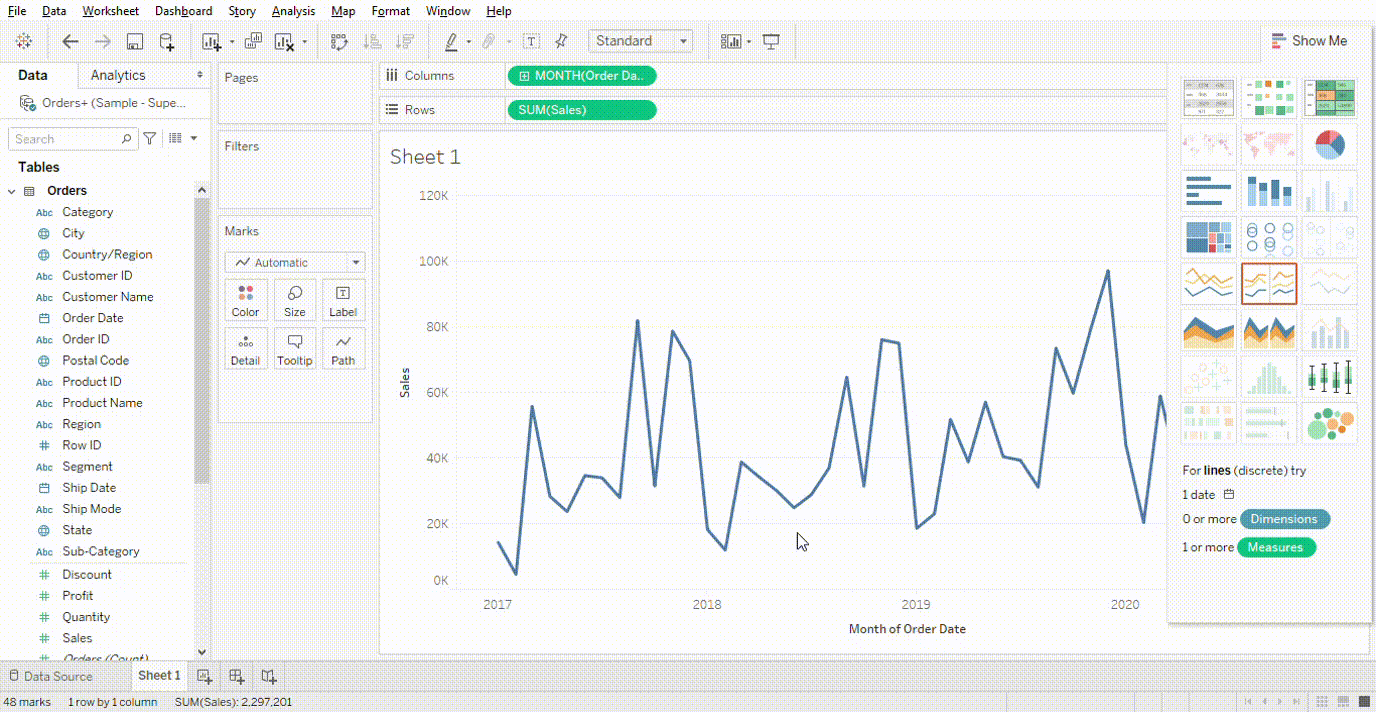The height and width of the screenshot is (712, 1376).
Task: Open the Color marks card
Action: coord(245,300)
